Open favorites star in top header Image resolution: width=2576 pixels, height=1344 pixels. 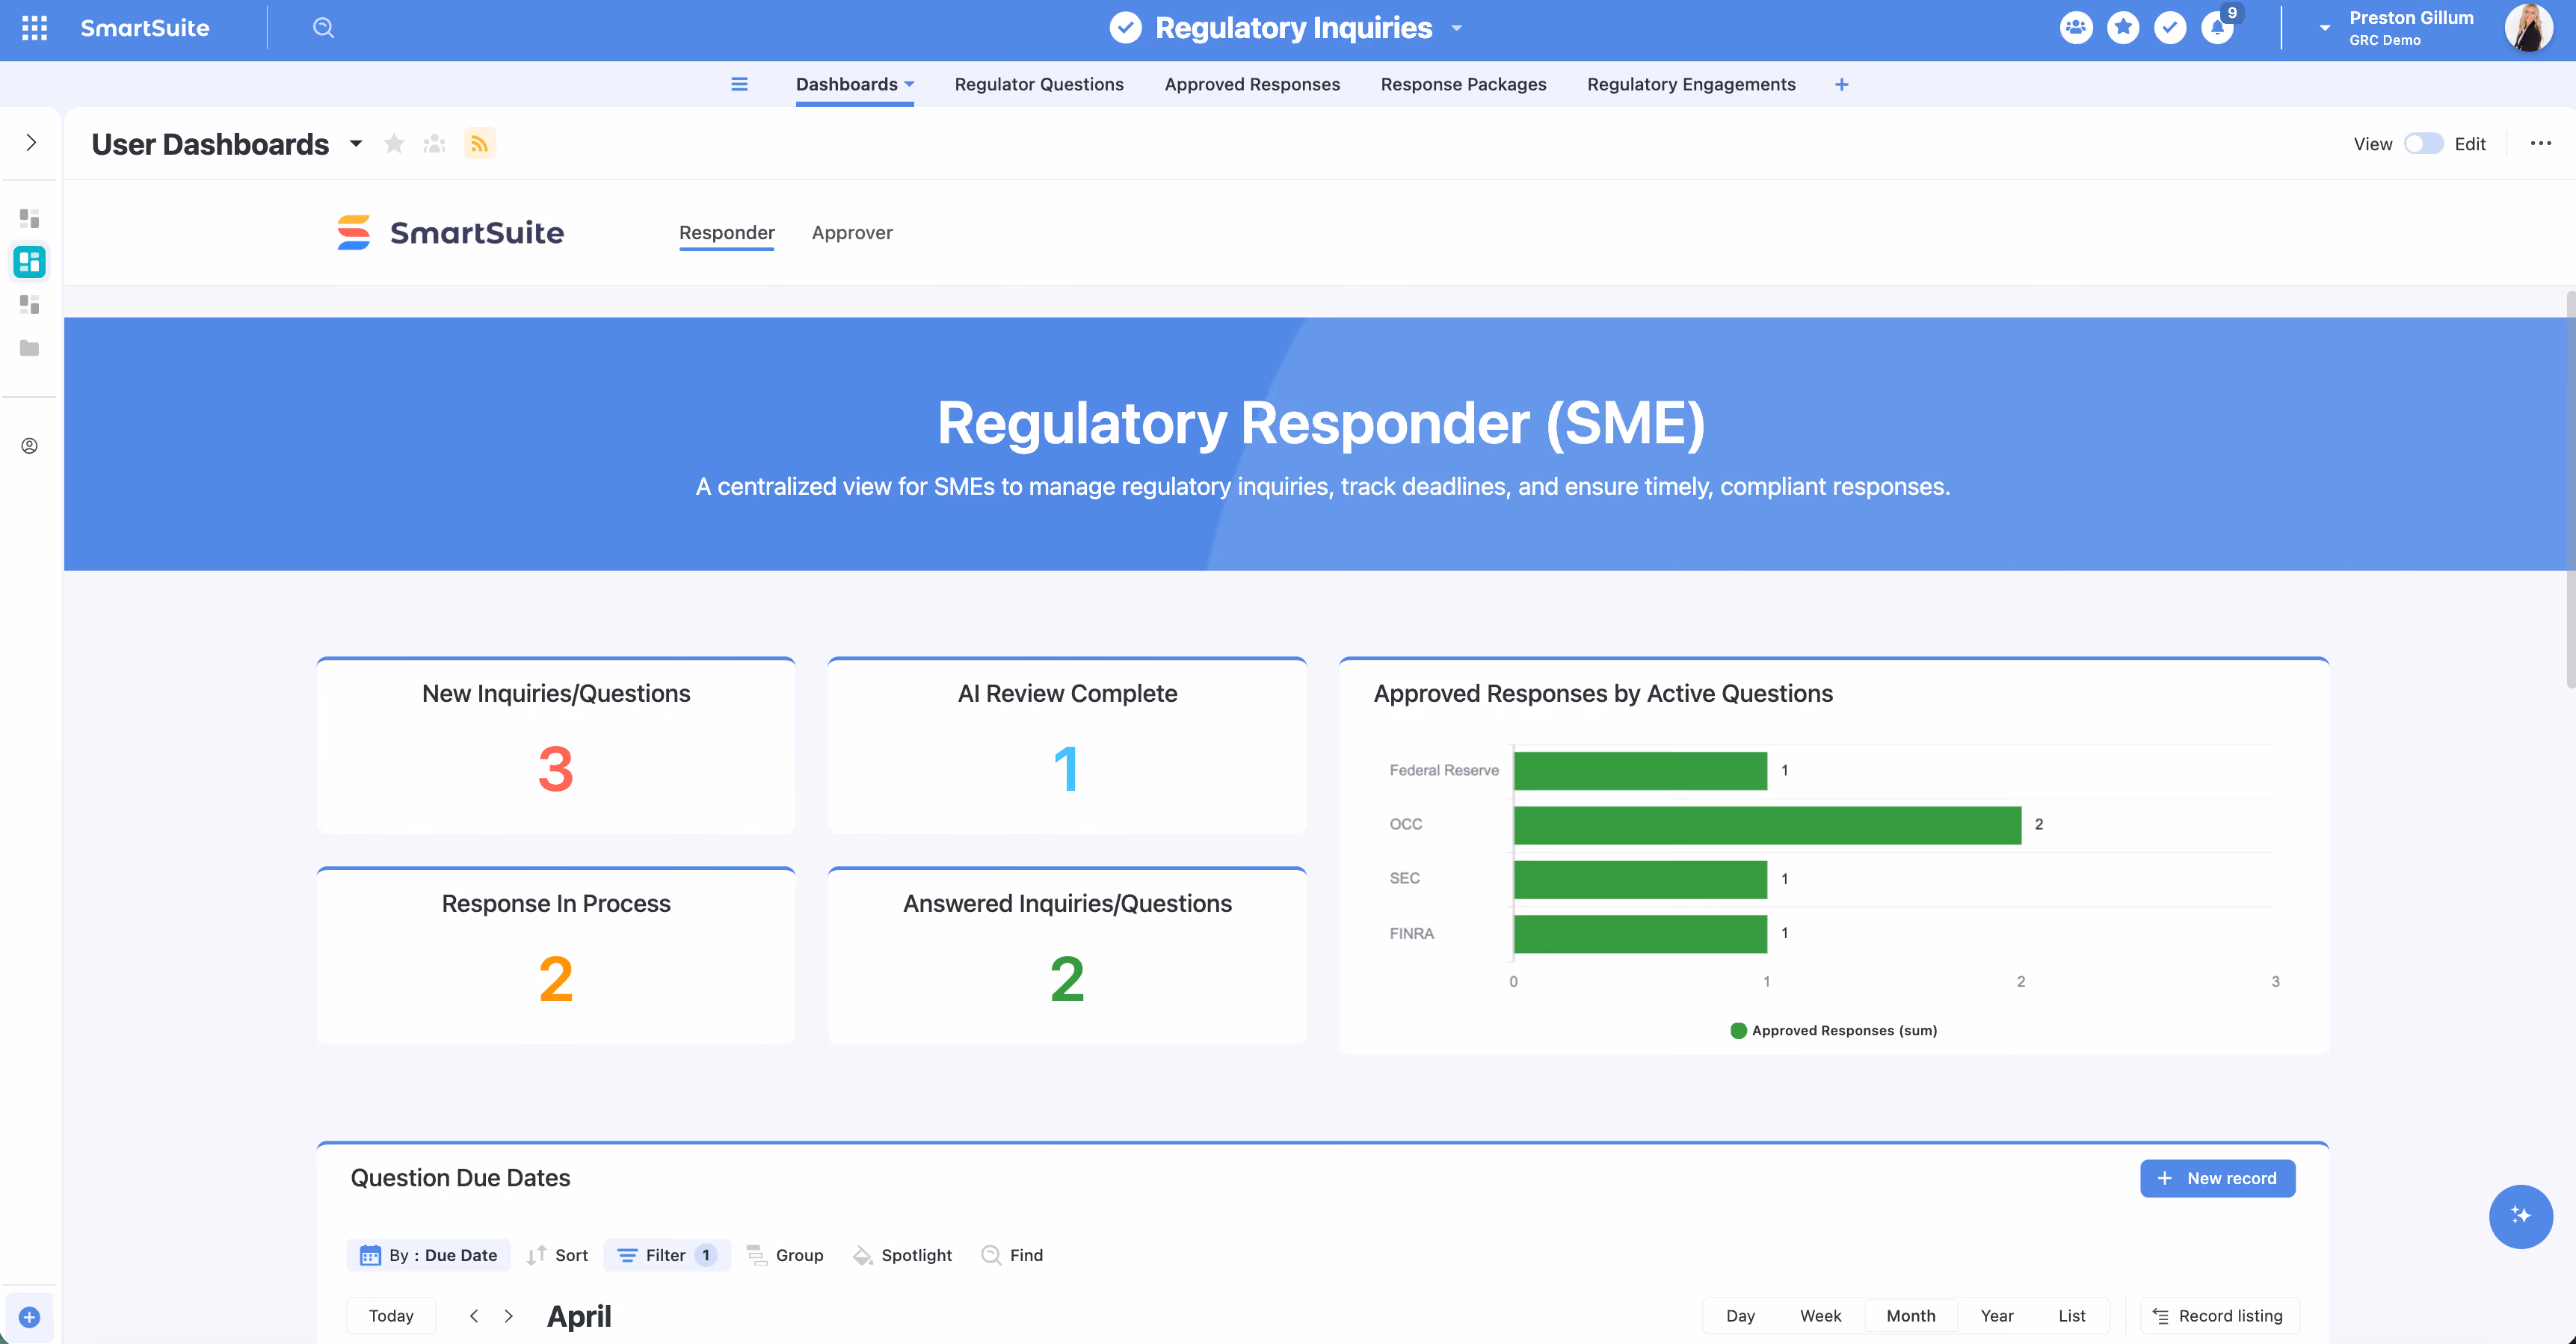(x=2123, y=28)
